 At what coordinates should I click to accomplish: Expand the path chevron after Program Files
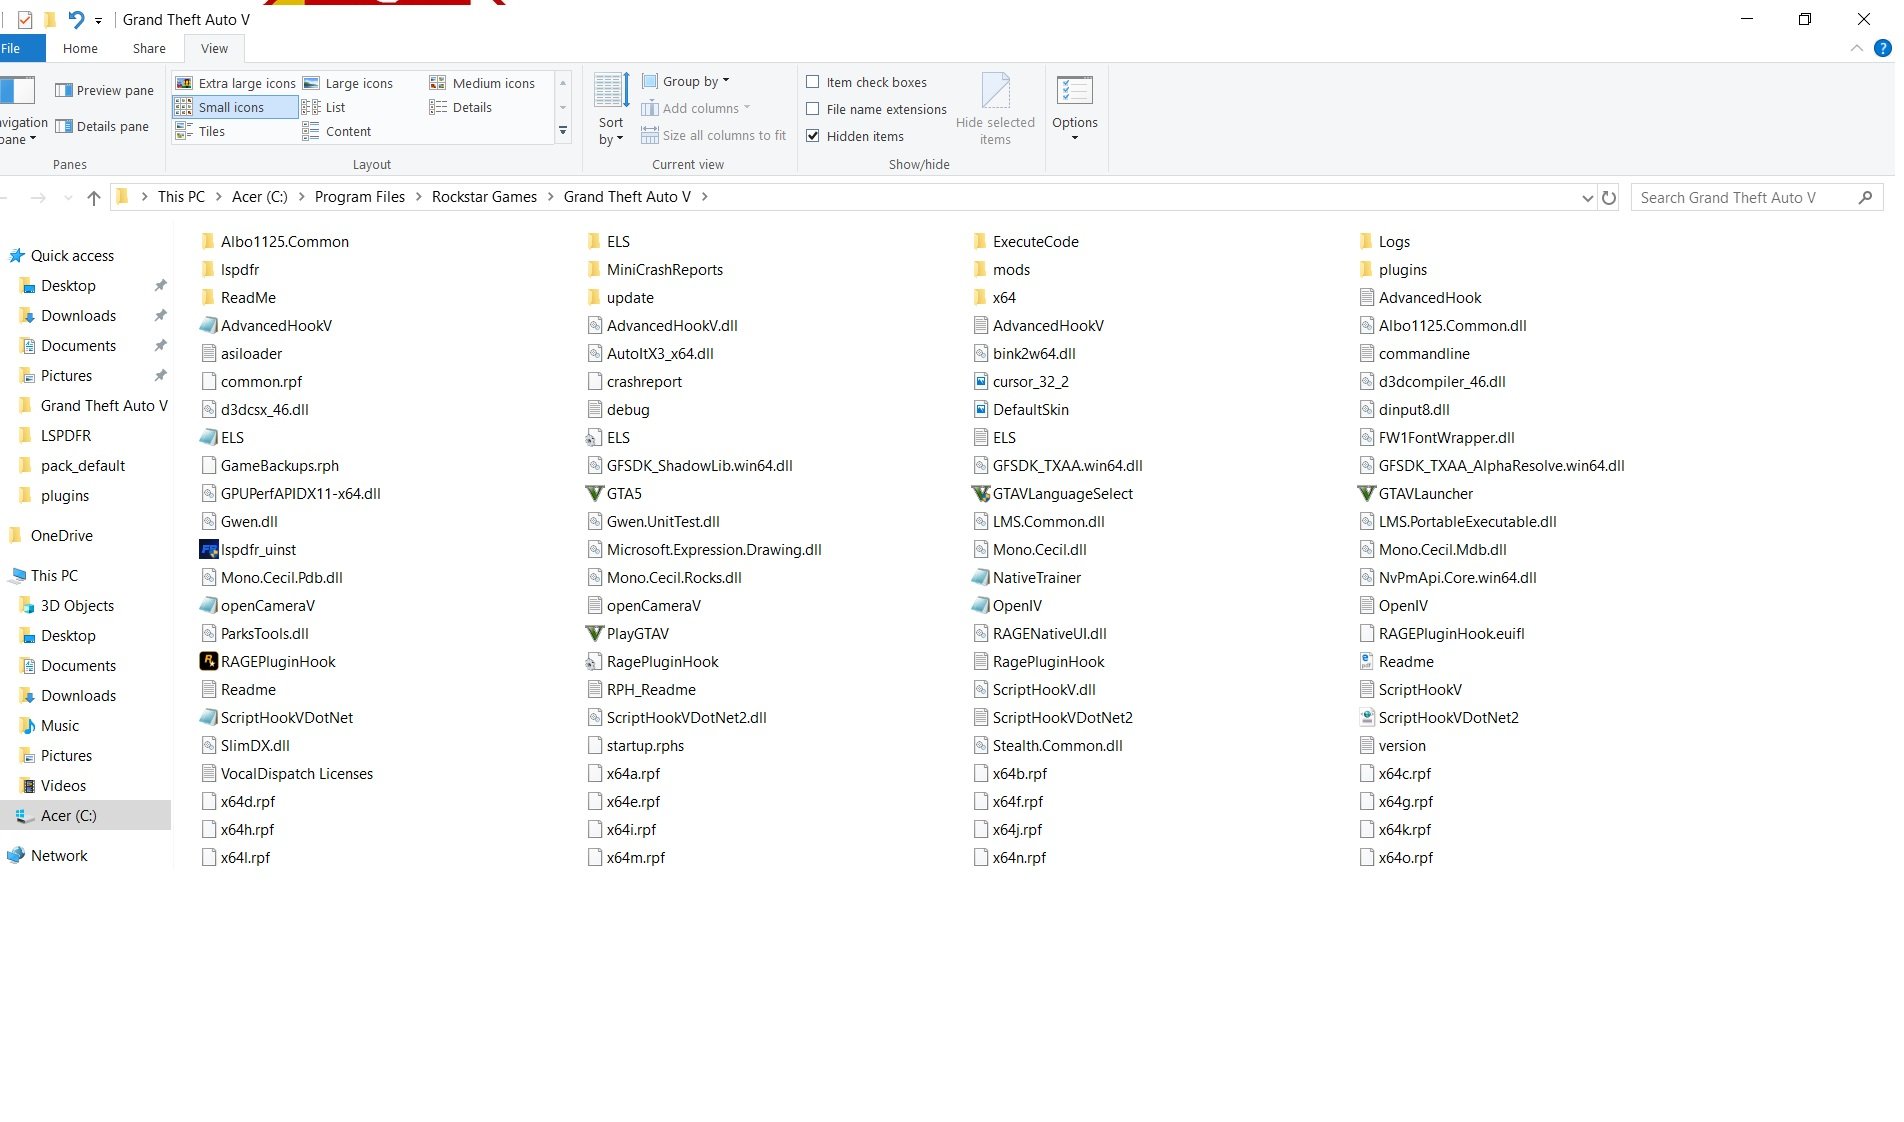click(x=418, y=197)
